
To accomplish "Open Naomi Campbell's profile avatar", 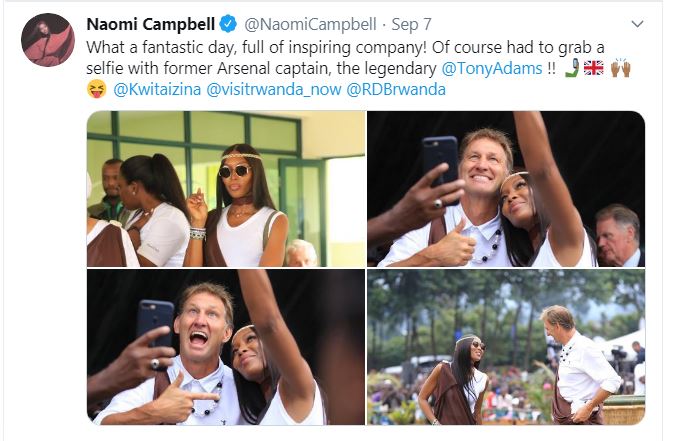I will pyautogui.click(x=48, y=40).
